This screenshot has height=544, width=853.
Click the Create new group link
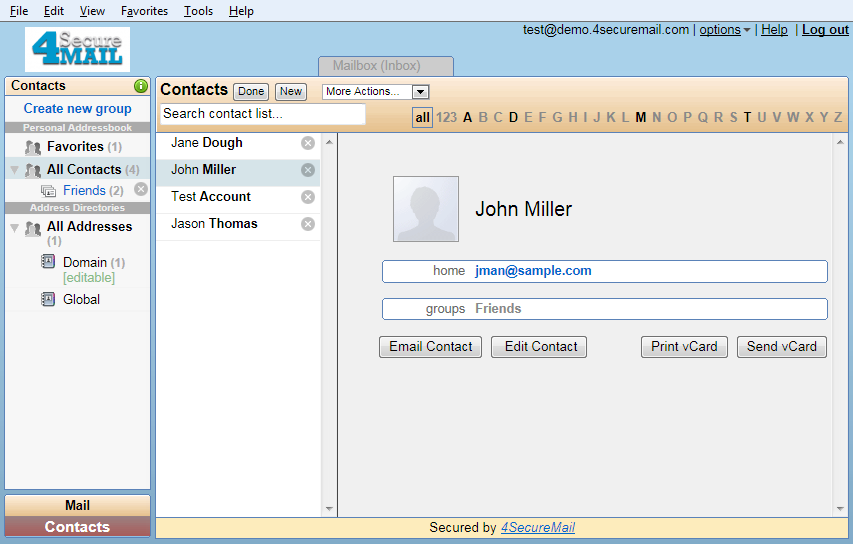pyautogui.click(x=77, y=108)
